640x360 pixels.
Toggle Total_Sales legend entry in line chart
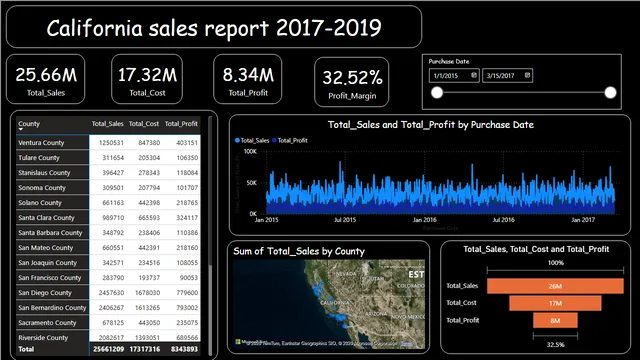point(252,140)
